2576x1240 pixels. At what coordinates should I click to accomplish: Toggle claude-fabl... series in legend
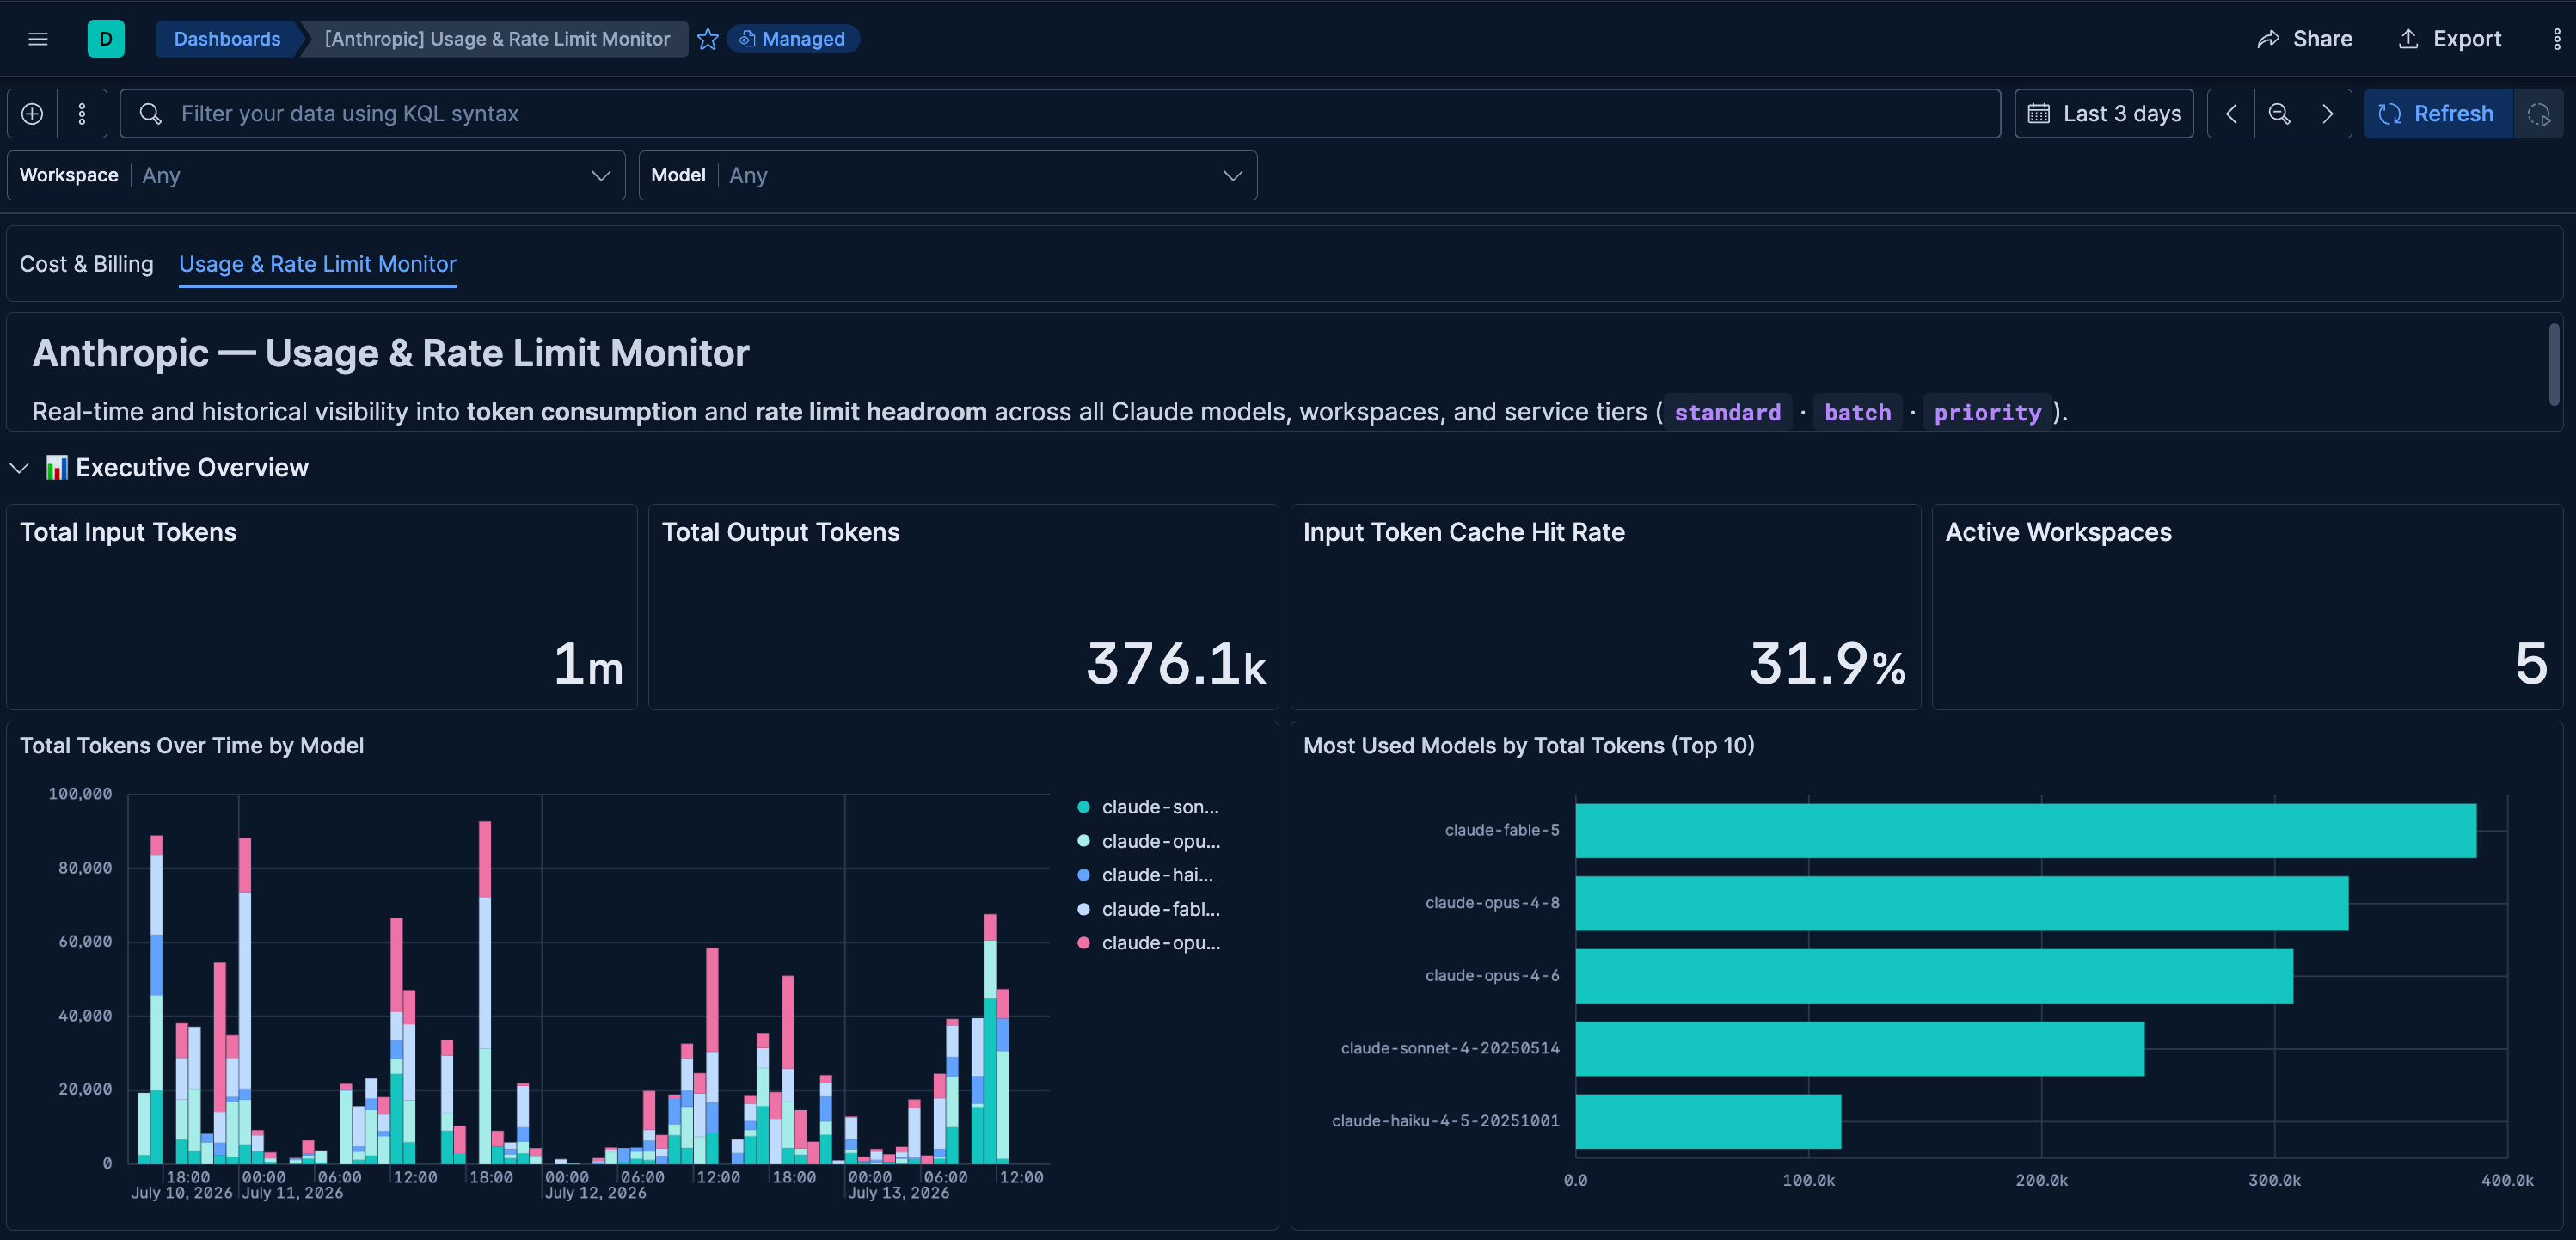click(1148, 909)
